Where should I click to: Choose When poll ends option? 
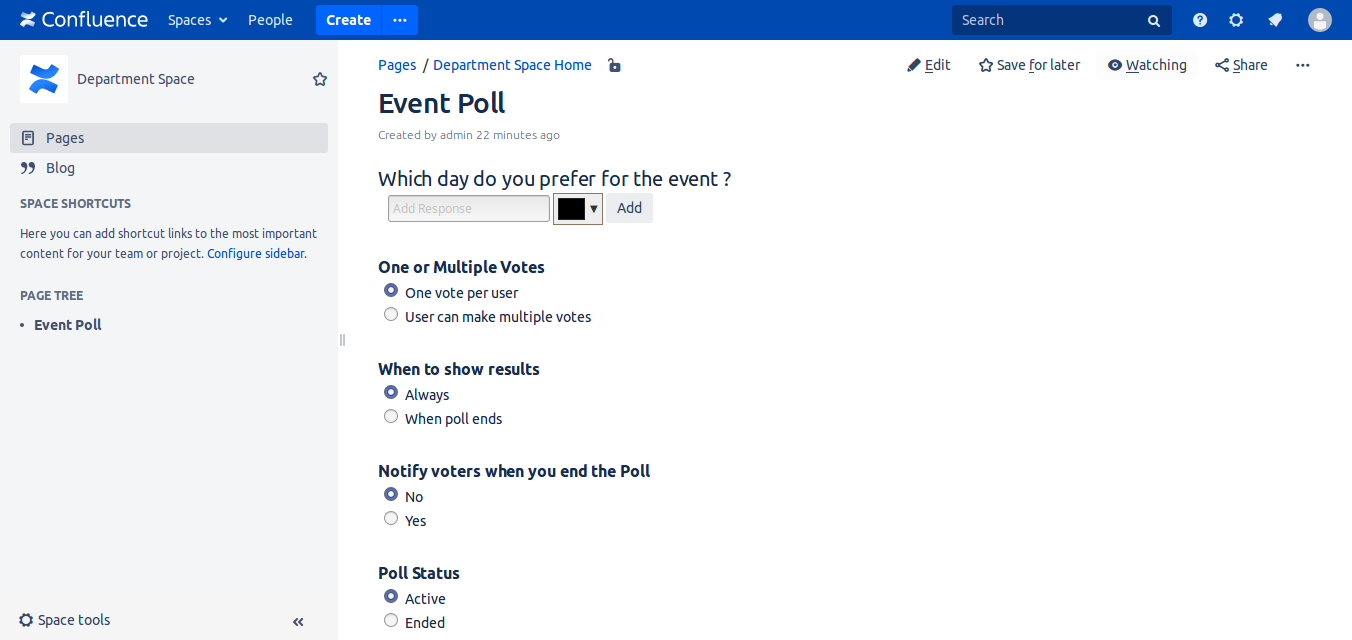click(391, 417)
